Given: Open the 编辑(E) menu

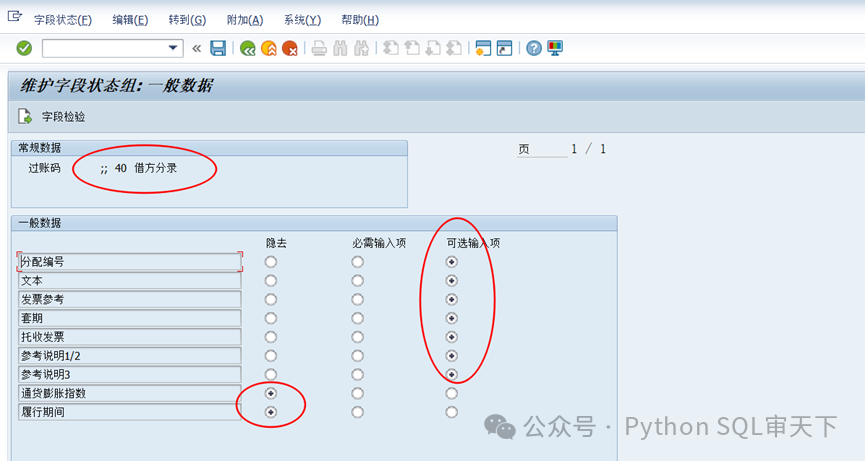Looking at the screenshot, I should 130,20.
